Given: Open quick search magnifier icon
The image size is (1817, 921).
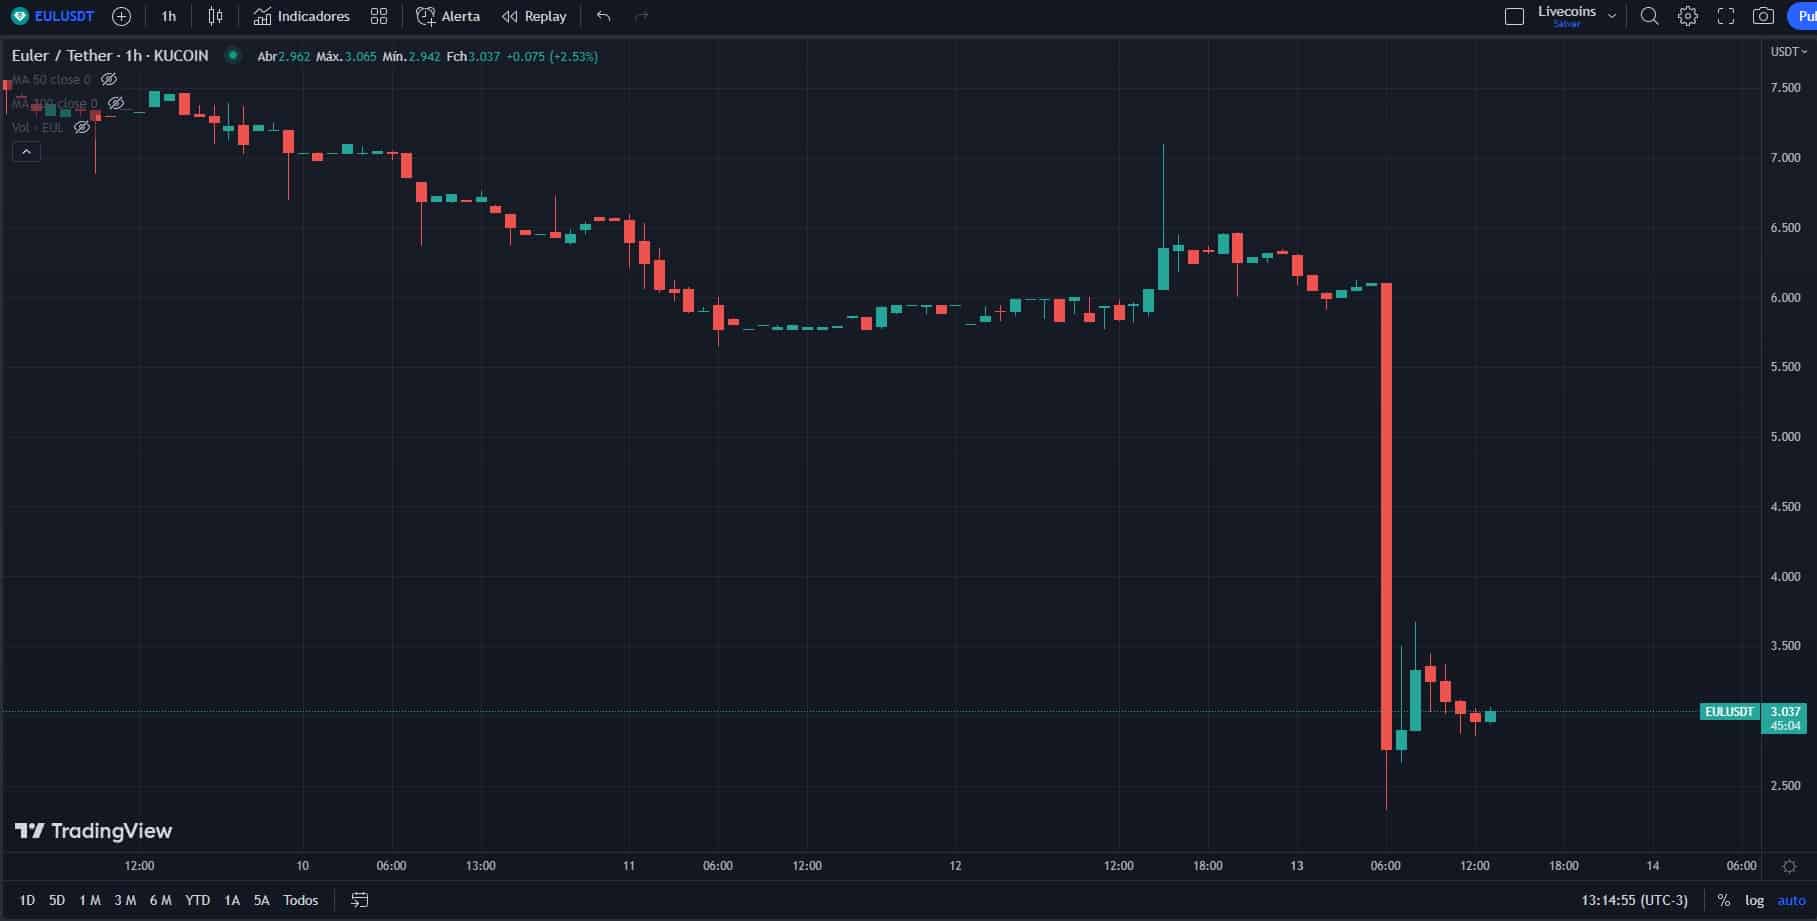Looking at the screenshot, I should point(1650,16).
